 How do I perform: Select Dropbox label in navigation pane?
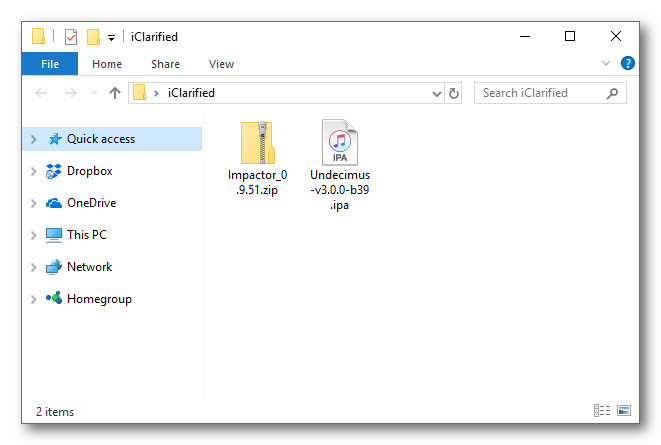89,171
